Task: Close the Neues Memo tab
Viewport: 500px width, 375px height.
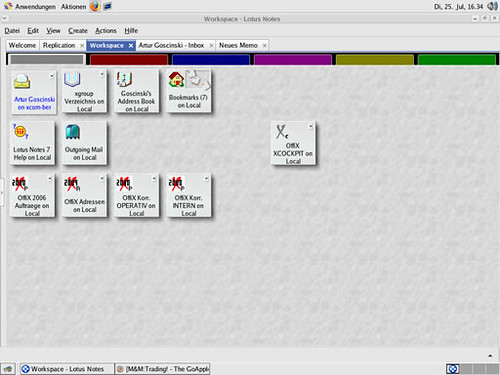Action: pos(265,46)
